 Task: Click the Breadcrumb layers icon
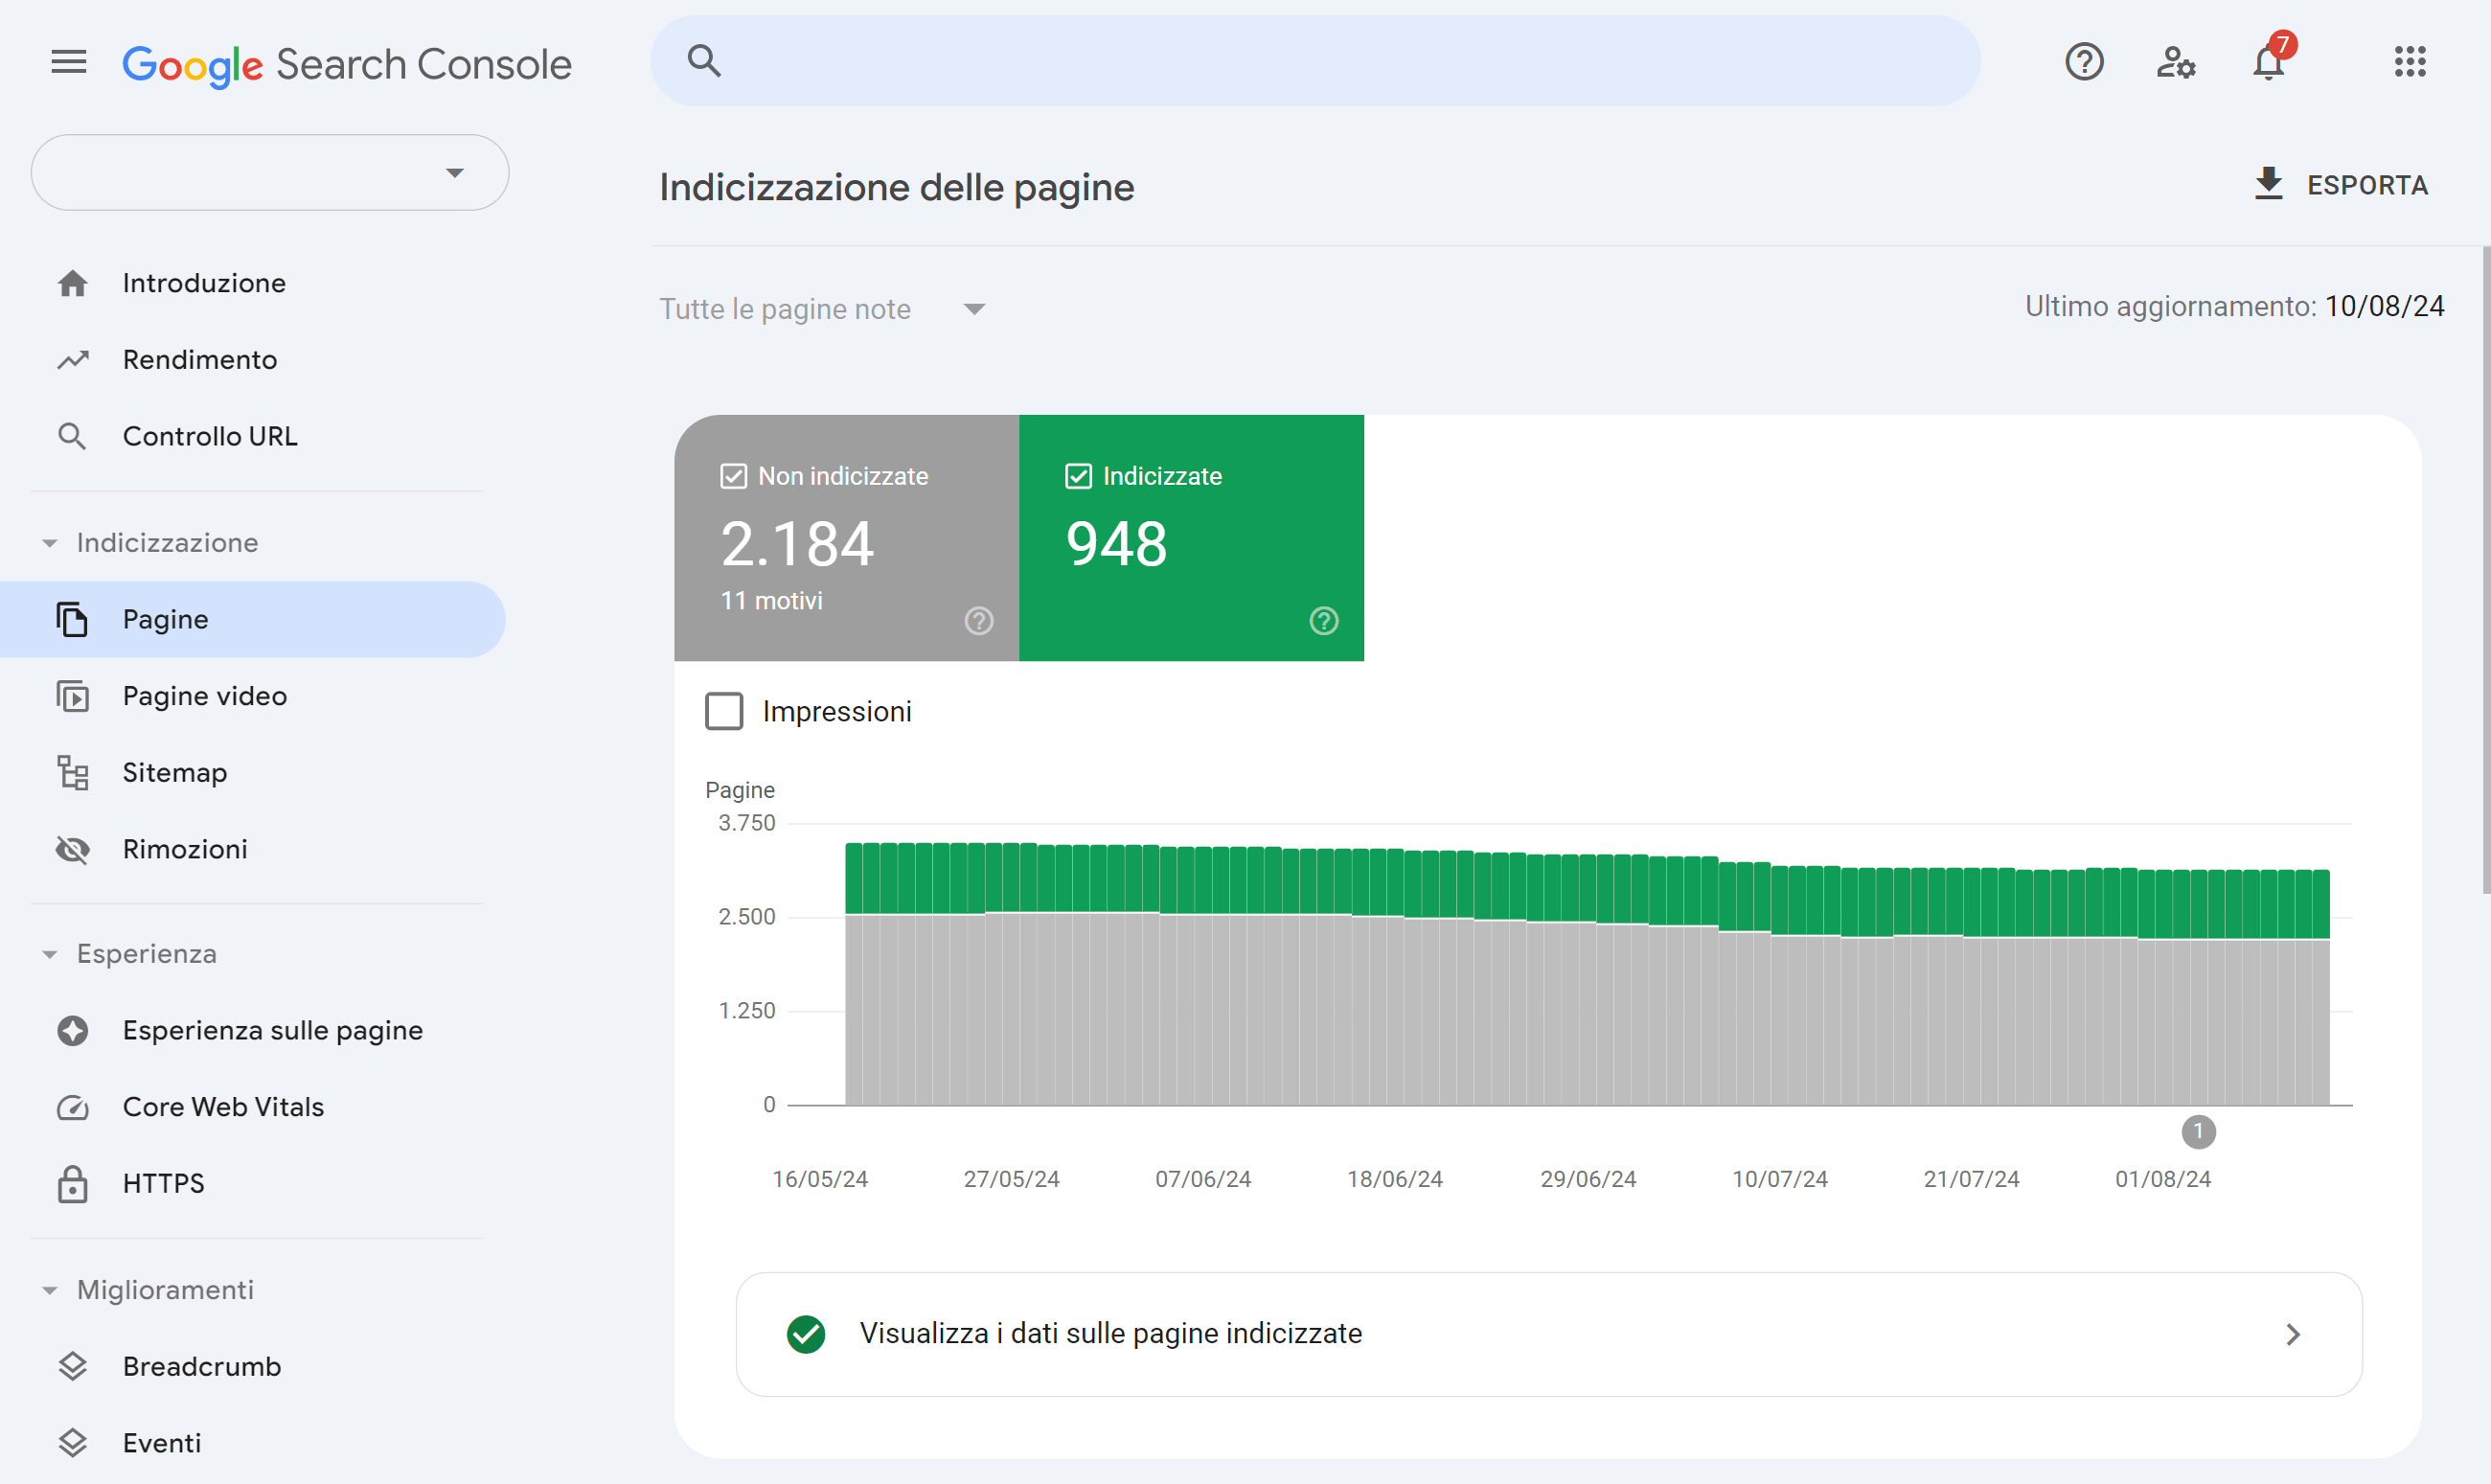click(x=72, y=1366)
